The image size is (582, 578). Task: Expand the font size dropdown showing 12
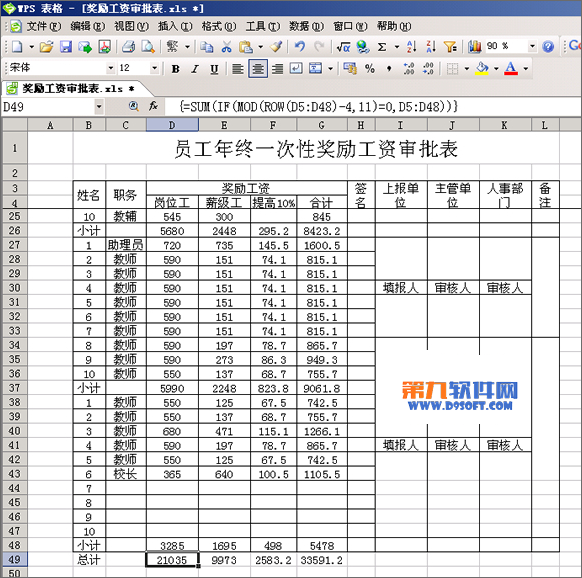pos(154,68)
